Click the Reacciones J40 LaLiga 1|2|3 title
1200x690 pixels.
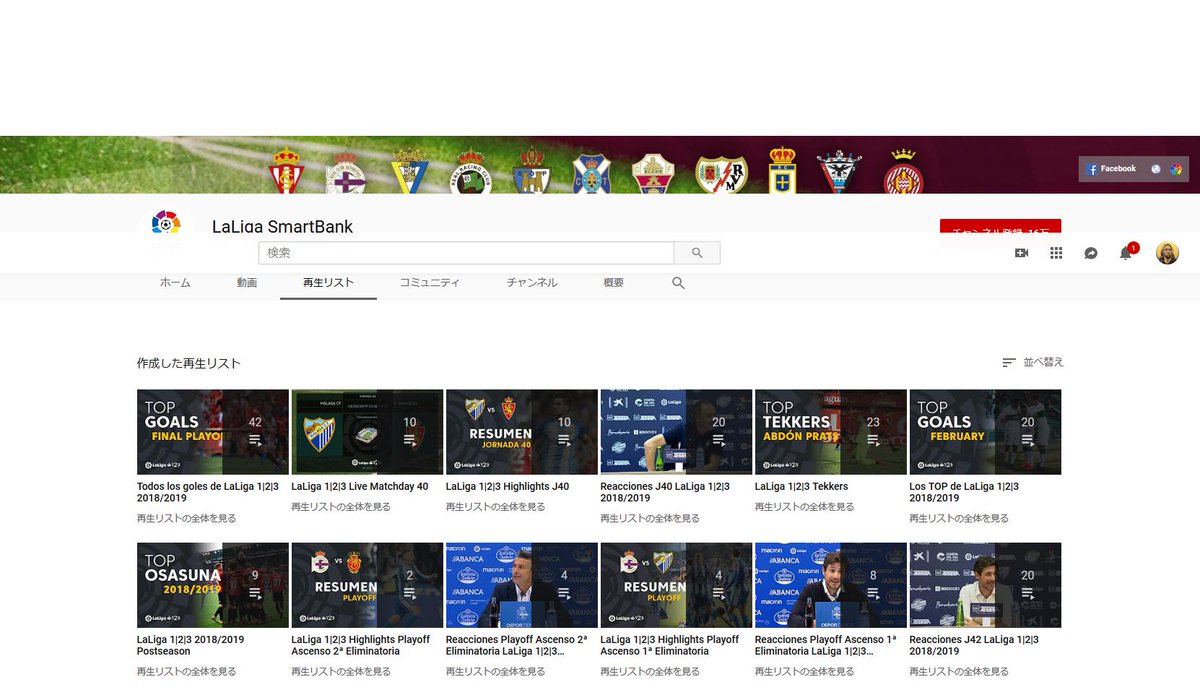(x=665, y=492)
